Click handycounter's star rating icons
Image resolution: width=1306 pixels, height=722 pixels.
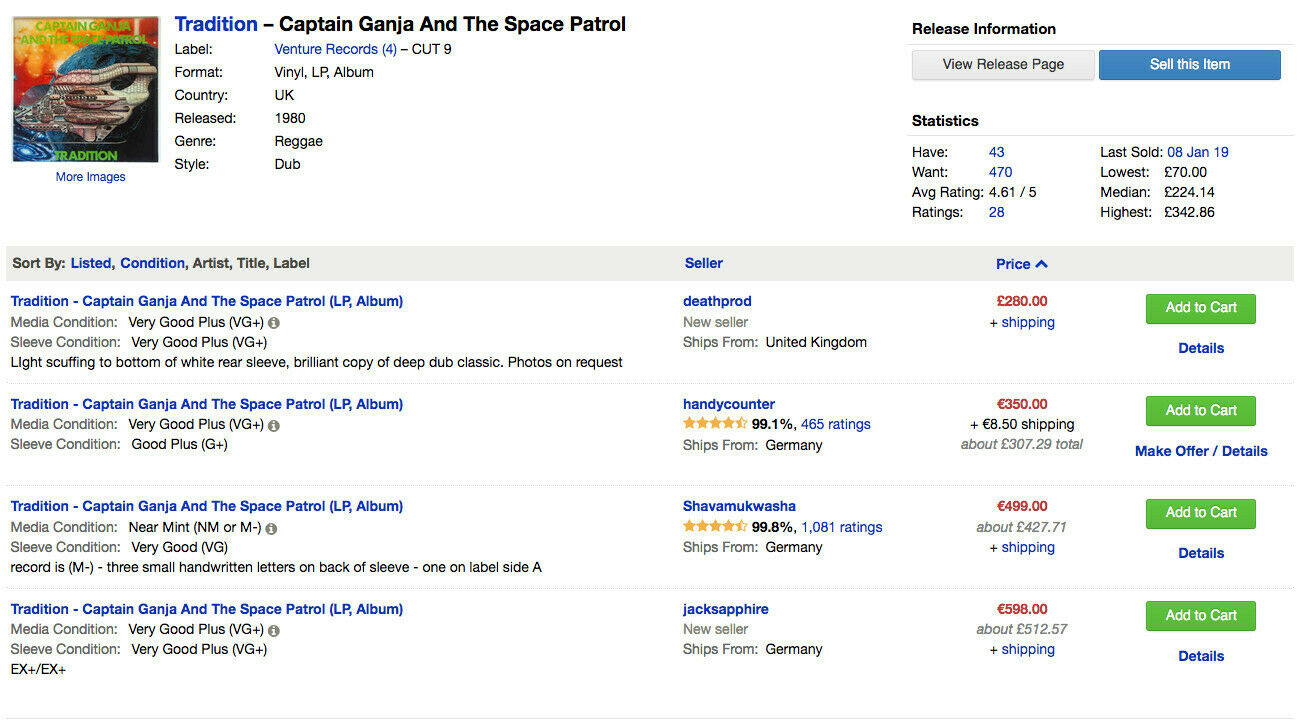tap(715, 424)
